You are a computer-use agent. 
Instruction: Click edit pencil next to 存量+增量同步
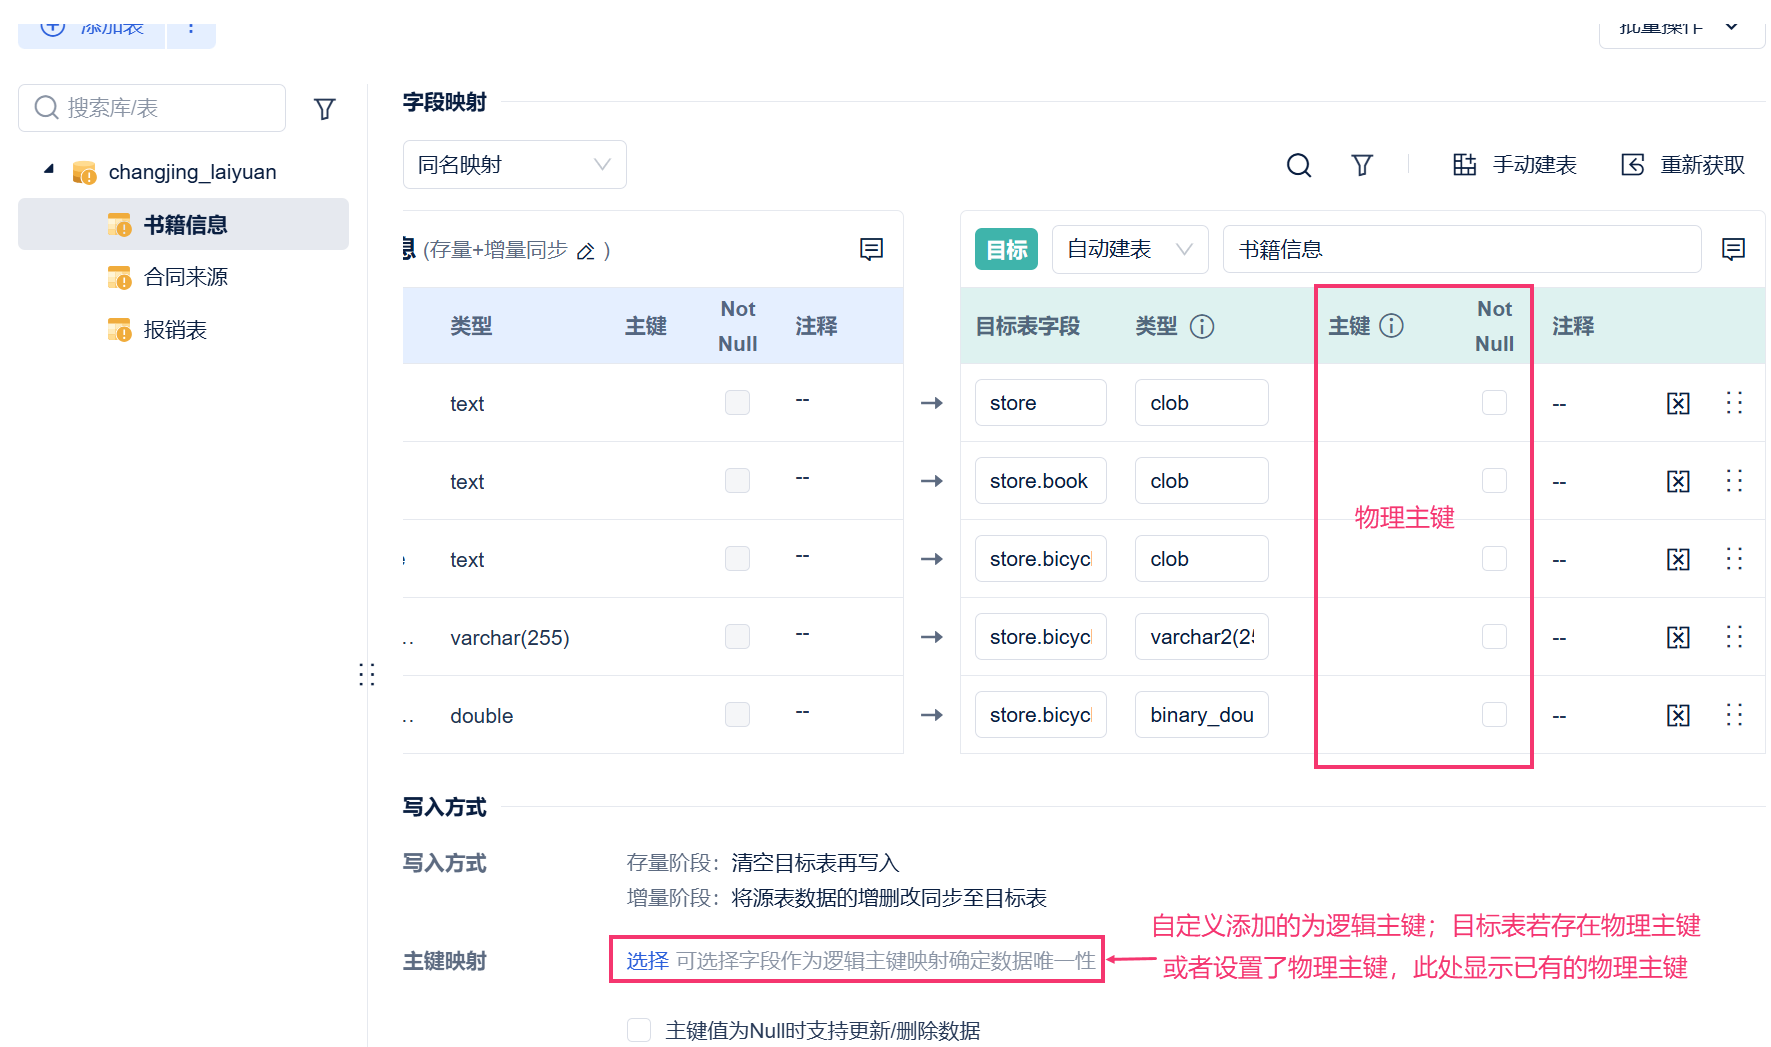(586, 251)
